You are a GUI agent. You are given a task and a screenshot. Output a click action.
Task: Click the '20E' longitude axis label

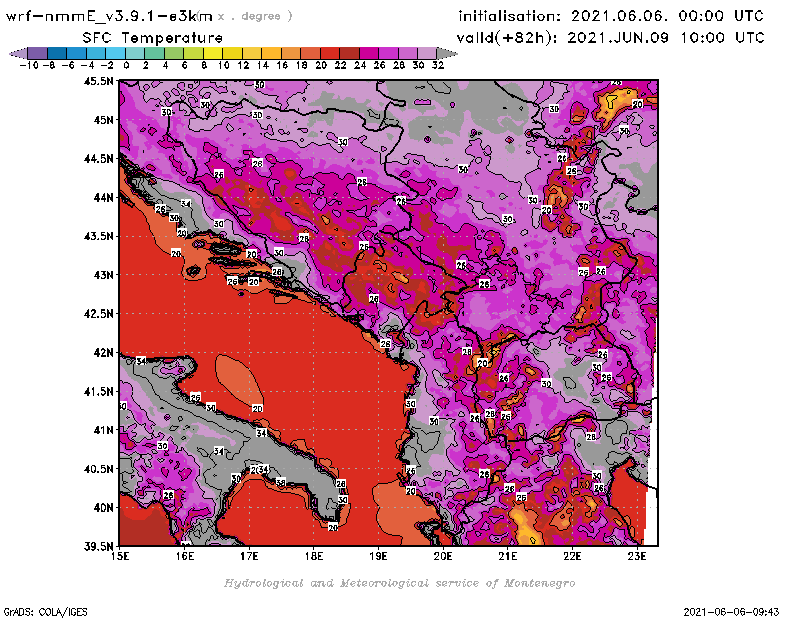pyautogui.click(x=443, y=556)
